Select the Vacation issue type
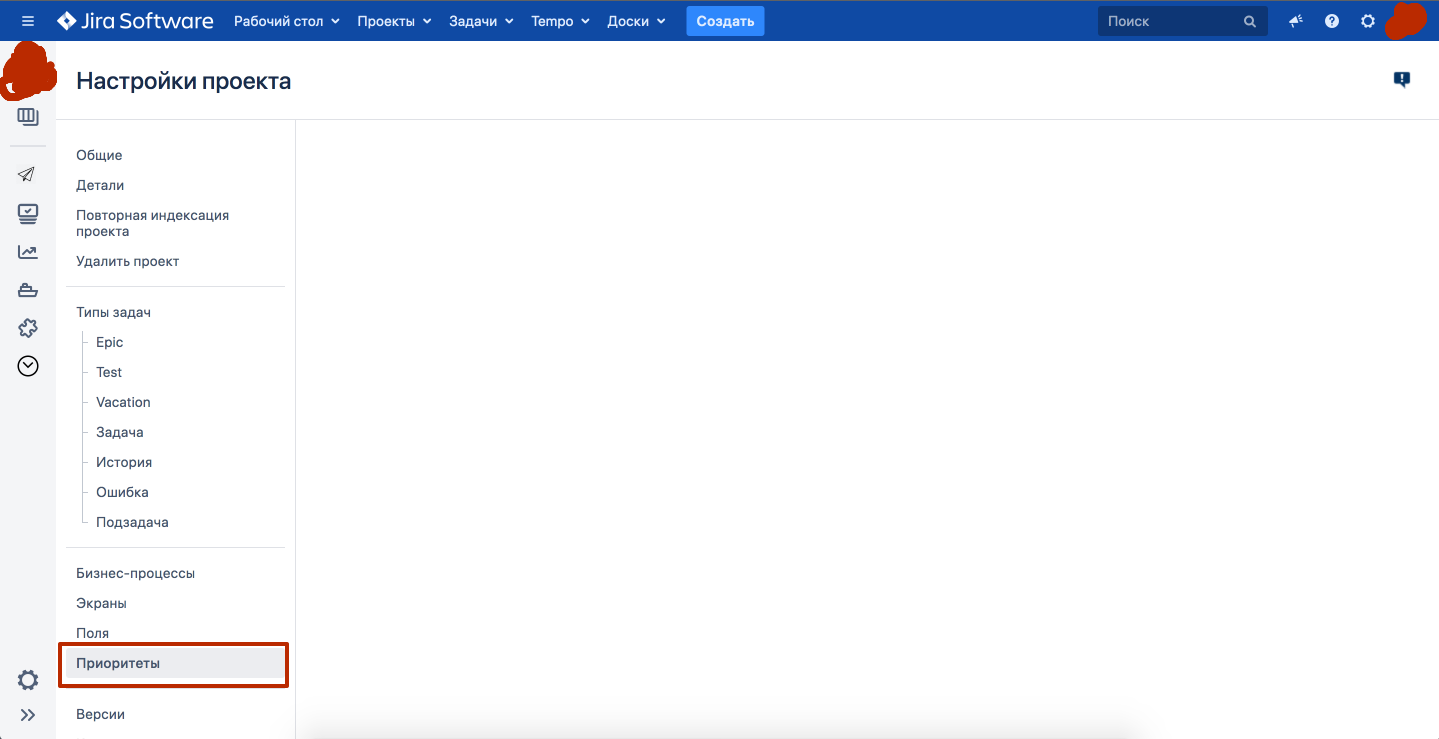Viewport: 1439px width, 739px height. tap(123, 403)
